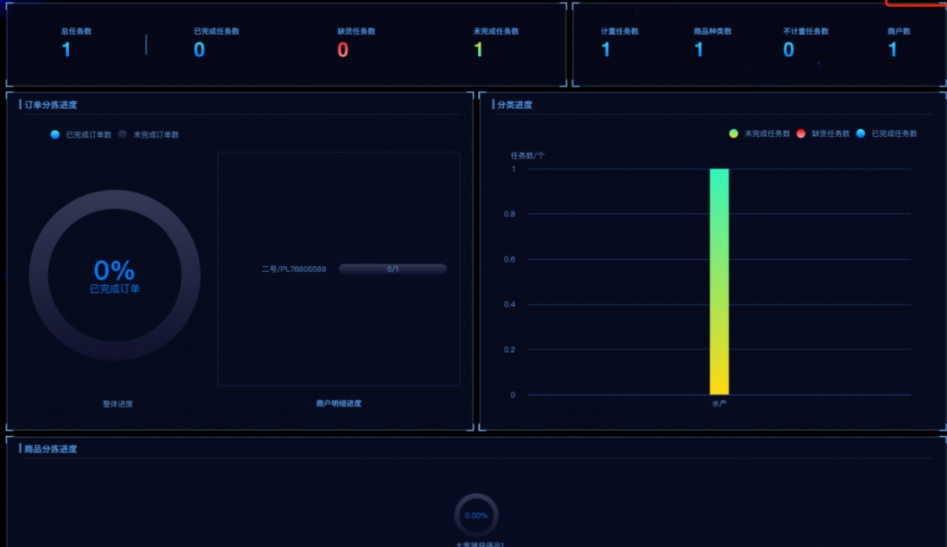Screen dimensions: 947x547
Task: Select the 二号/PL78605569 merchant label
Action: pos(294,269)
